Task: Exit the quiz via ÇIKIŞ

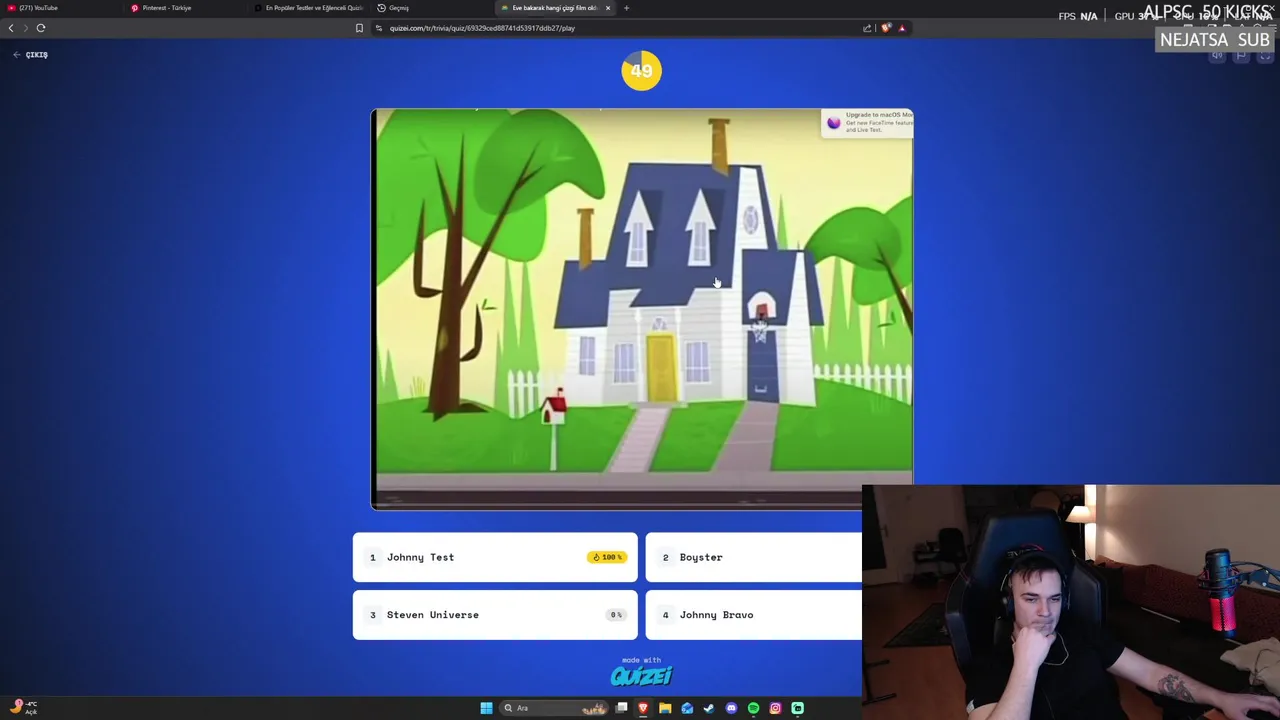Action: tap(31, 55)
